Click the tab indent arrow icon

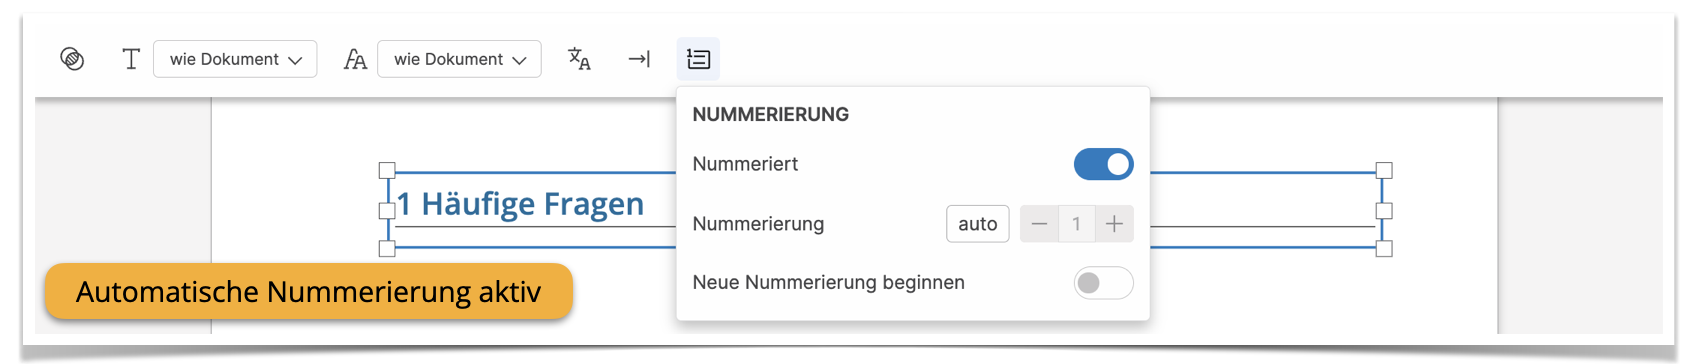(x=639, y=59)
